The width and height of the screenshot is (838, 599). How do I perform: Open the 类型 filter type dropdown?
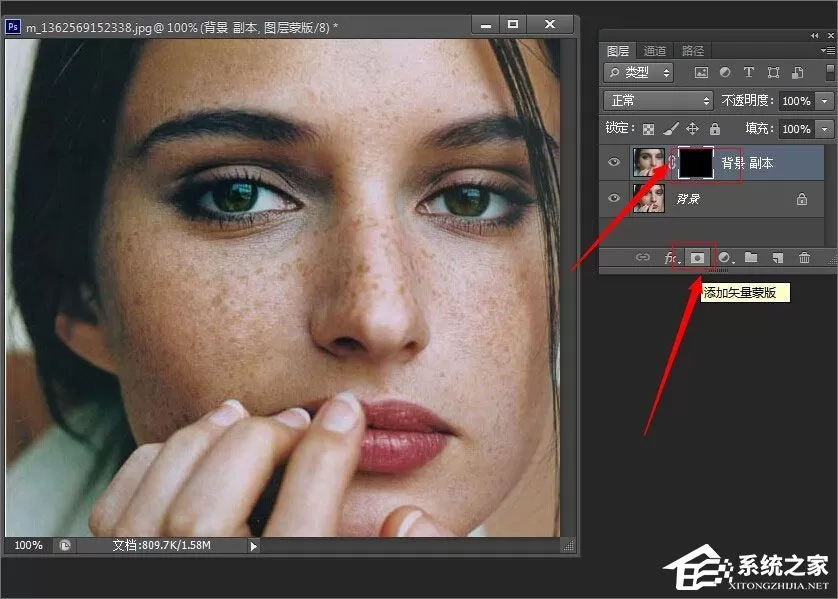pyautogui.click(x=639, y=72)
